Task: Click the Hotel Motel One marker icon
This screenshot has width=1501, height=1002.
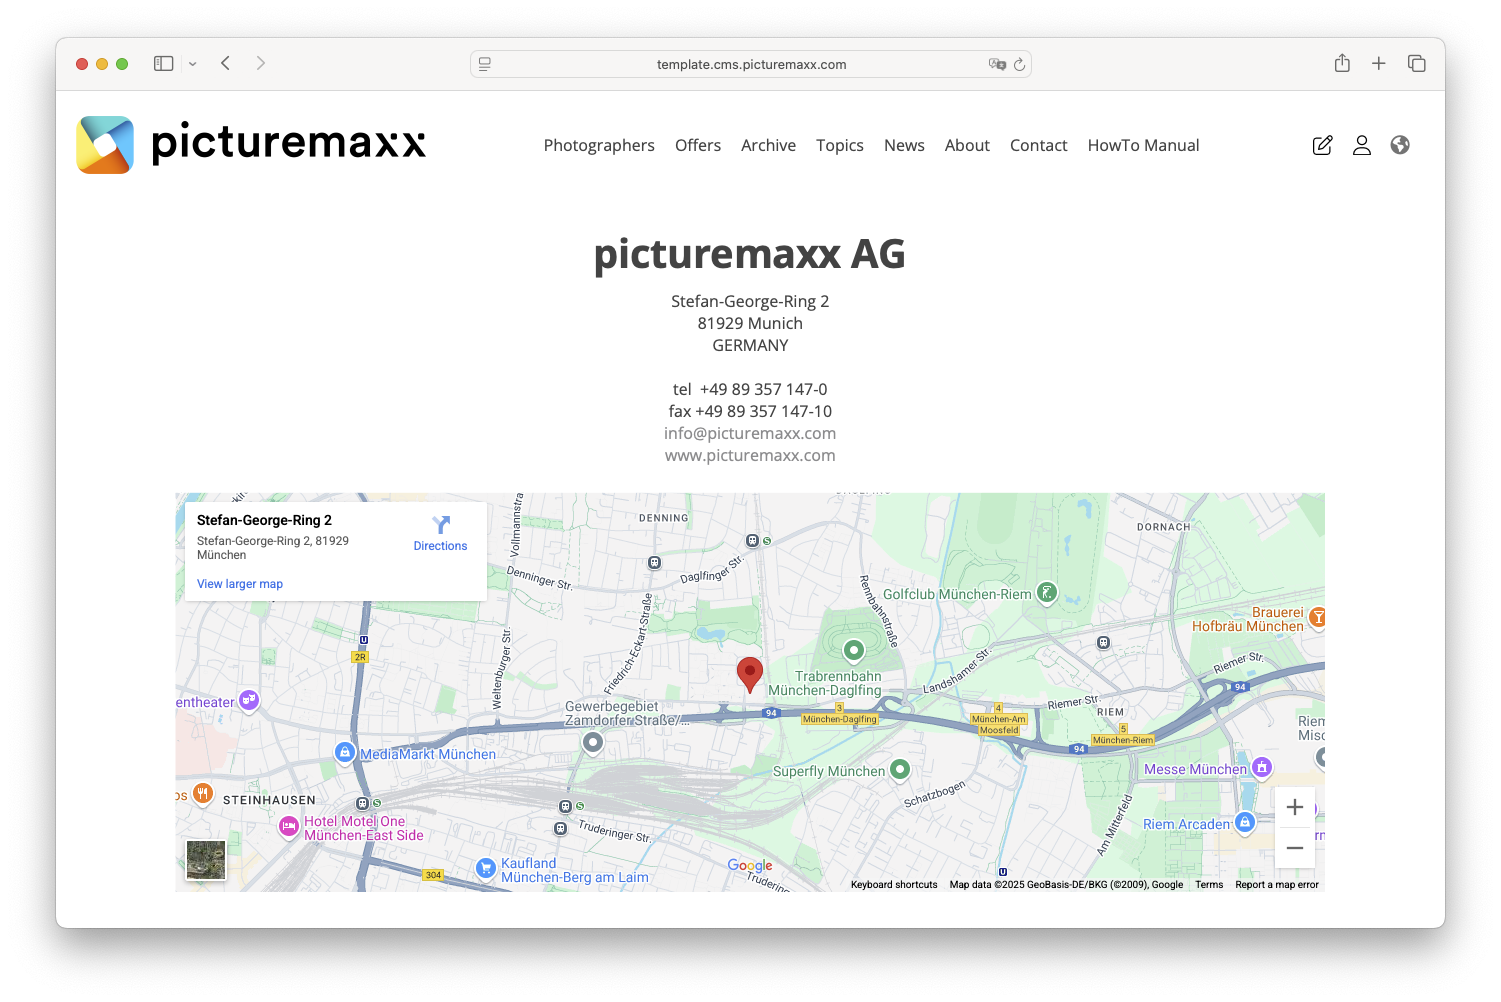Action: 289,826
